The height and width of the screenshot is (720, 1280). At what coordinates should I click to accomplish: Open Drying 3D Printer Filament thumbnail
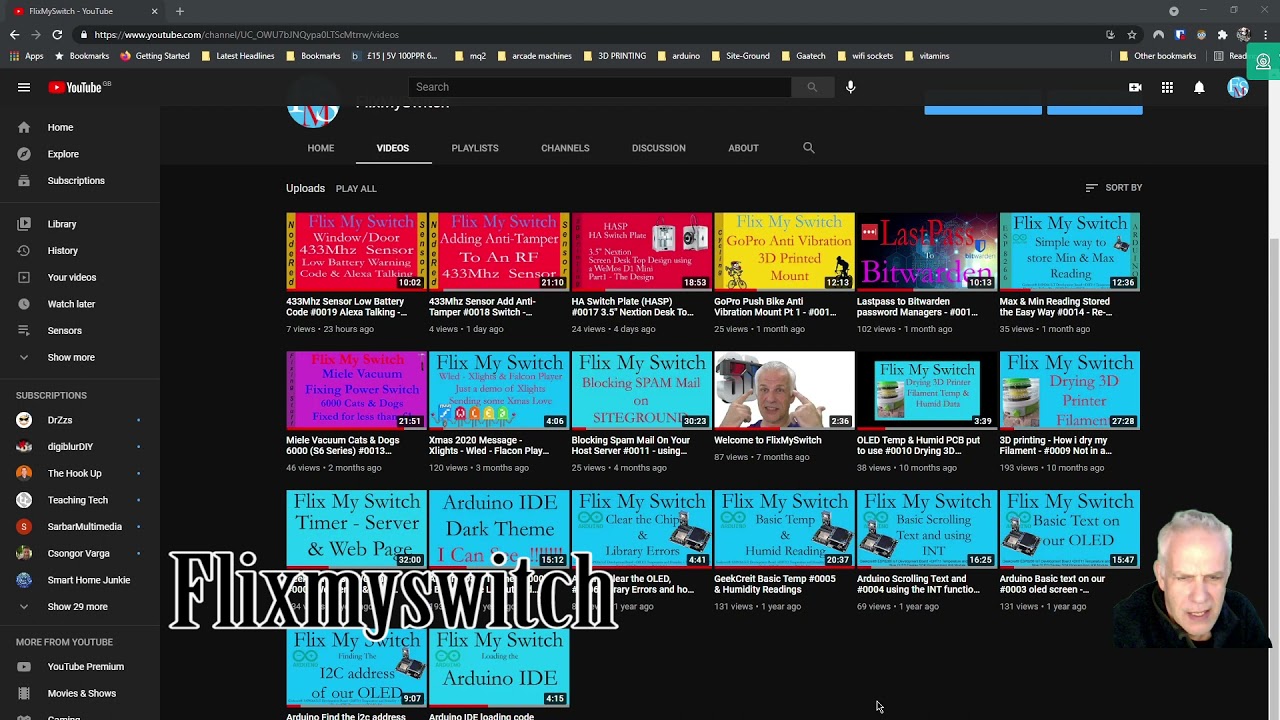(1070, 390)
